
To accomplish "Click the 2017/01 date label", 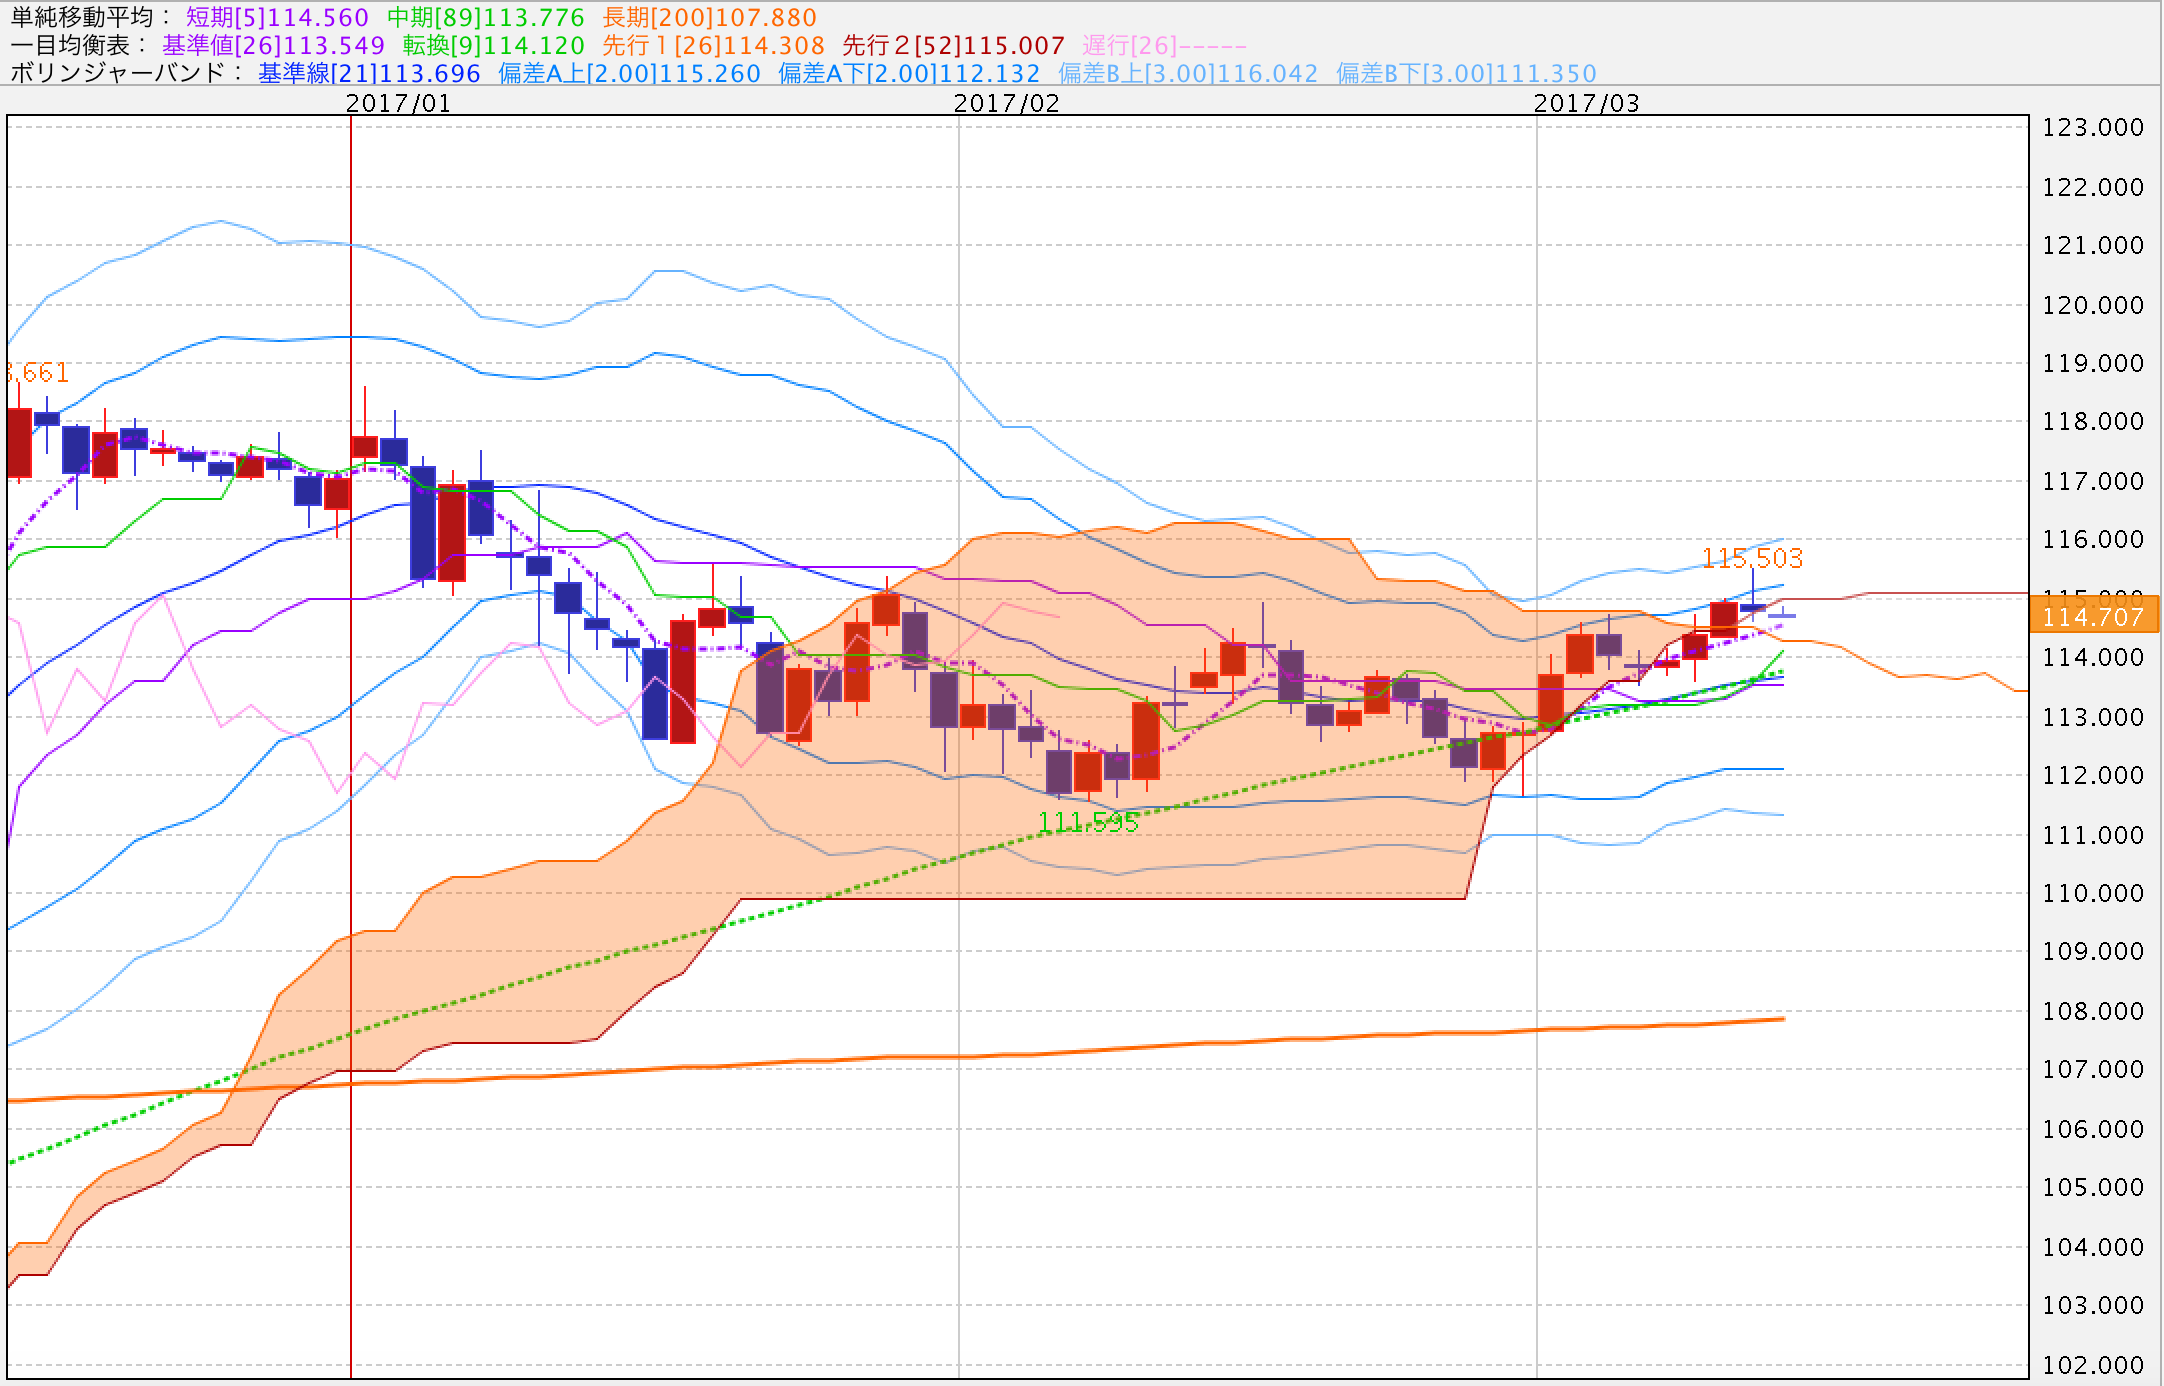I will pyautogui.click(x=398, y=103).
